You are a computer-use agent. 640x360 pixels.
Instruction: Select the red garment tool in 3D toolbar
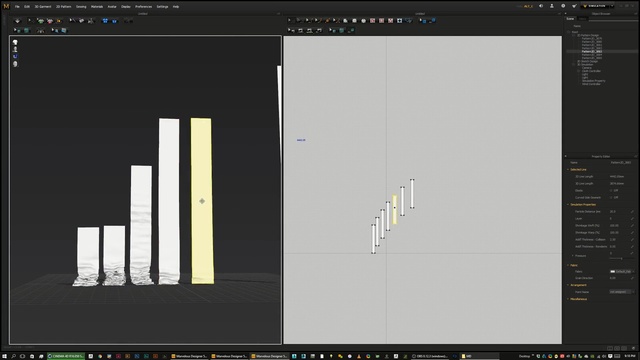[x=50, y=21]
